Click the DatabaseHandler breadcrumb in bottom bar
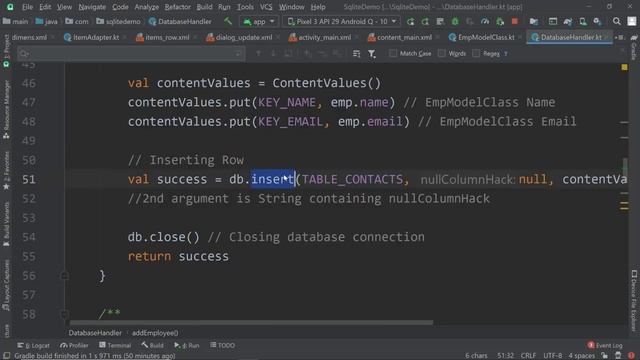This screenshot has width=640, height=360. click(x=95, y=333)
